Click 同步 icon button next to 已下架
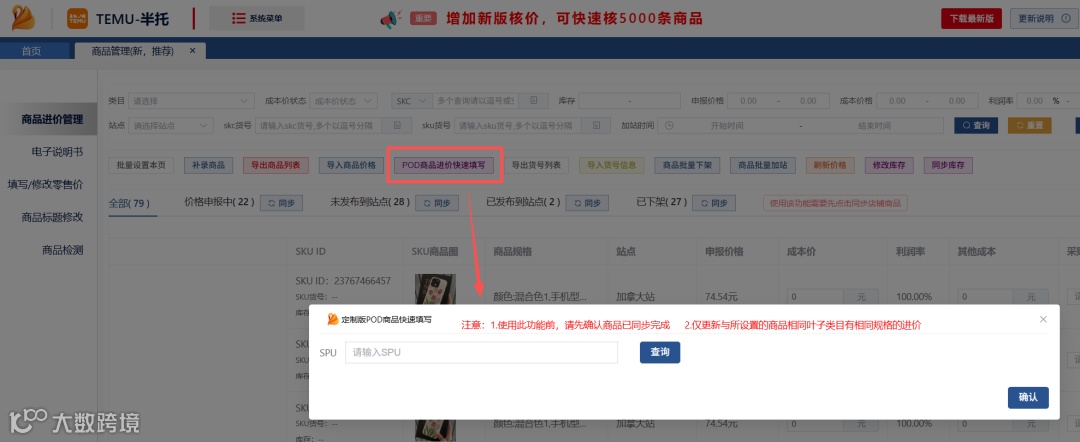Image resolution: width=1080 pixels, height=442 pixels. tap(714, 203)
